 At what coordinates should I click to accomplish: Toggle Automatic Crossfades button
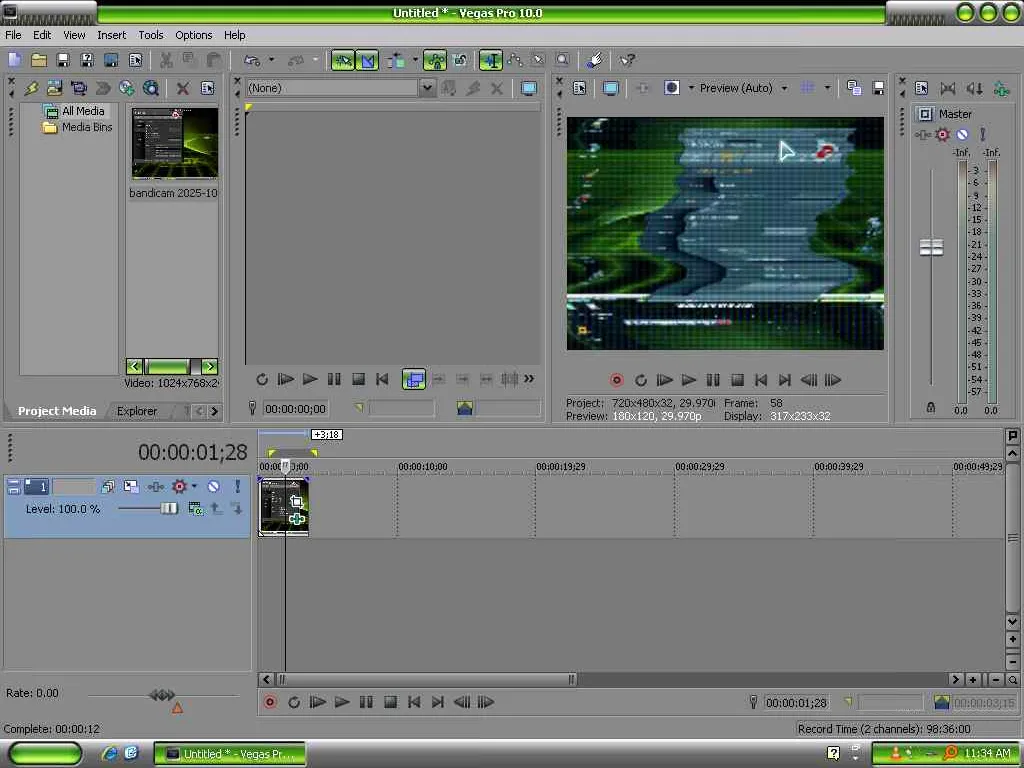368,61
